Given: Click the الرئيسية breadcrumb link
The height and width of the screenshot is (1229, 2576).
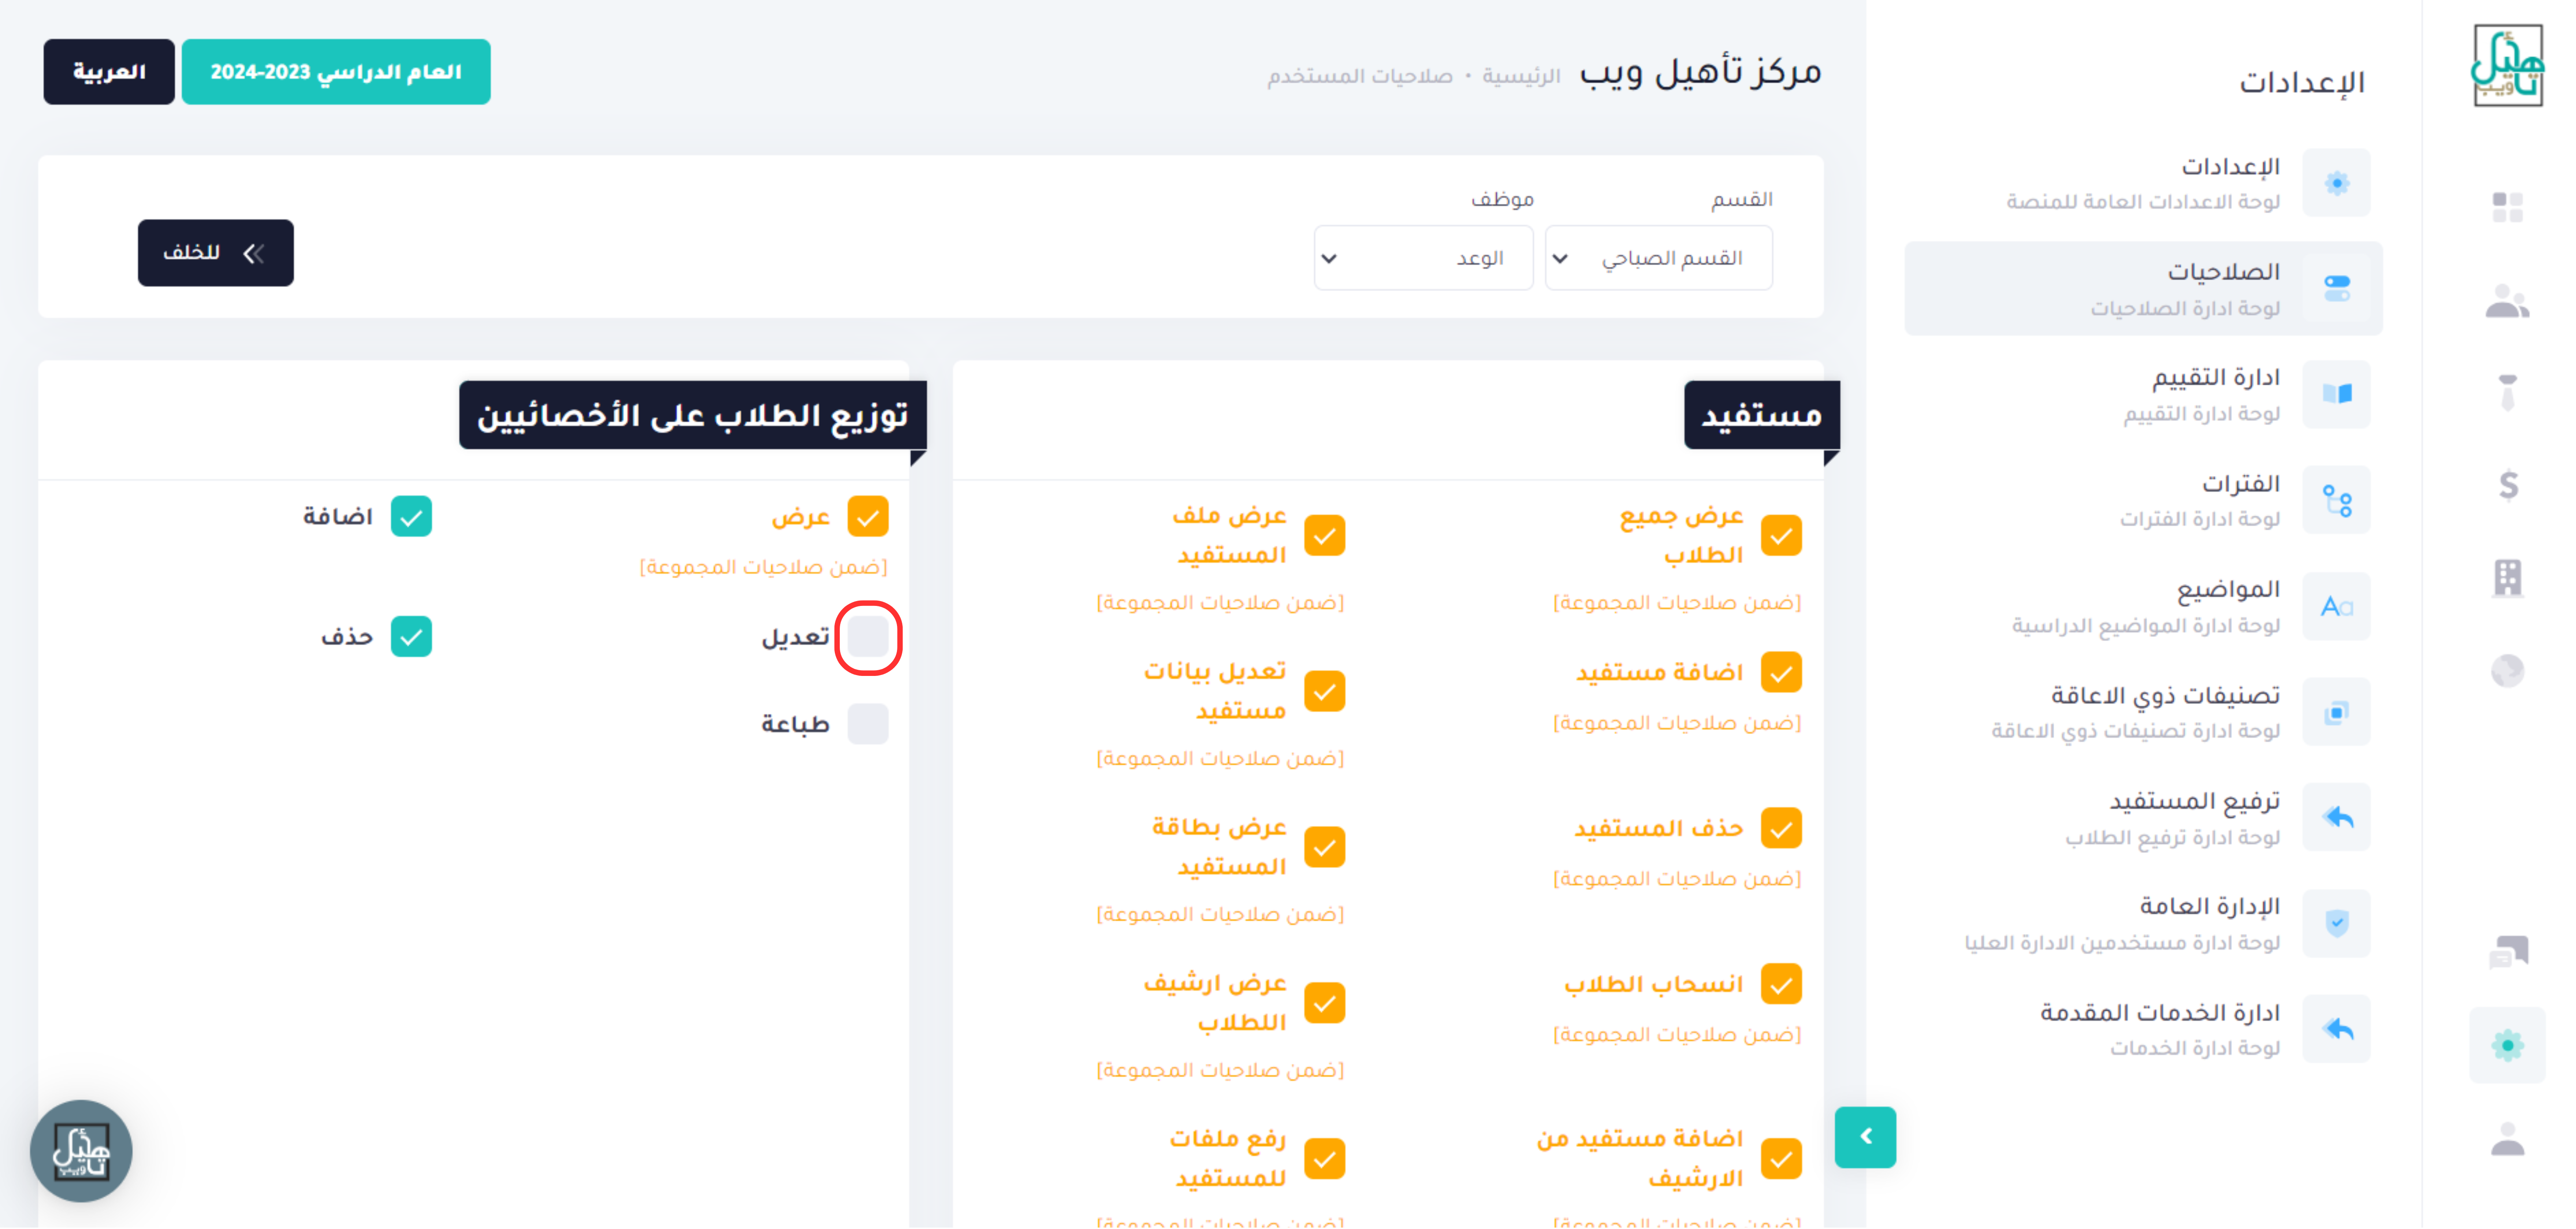Looking at the screenshot, I should 1521,76.
